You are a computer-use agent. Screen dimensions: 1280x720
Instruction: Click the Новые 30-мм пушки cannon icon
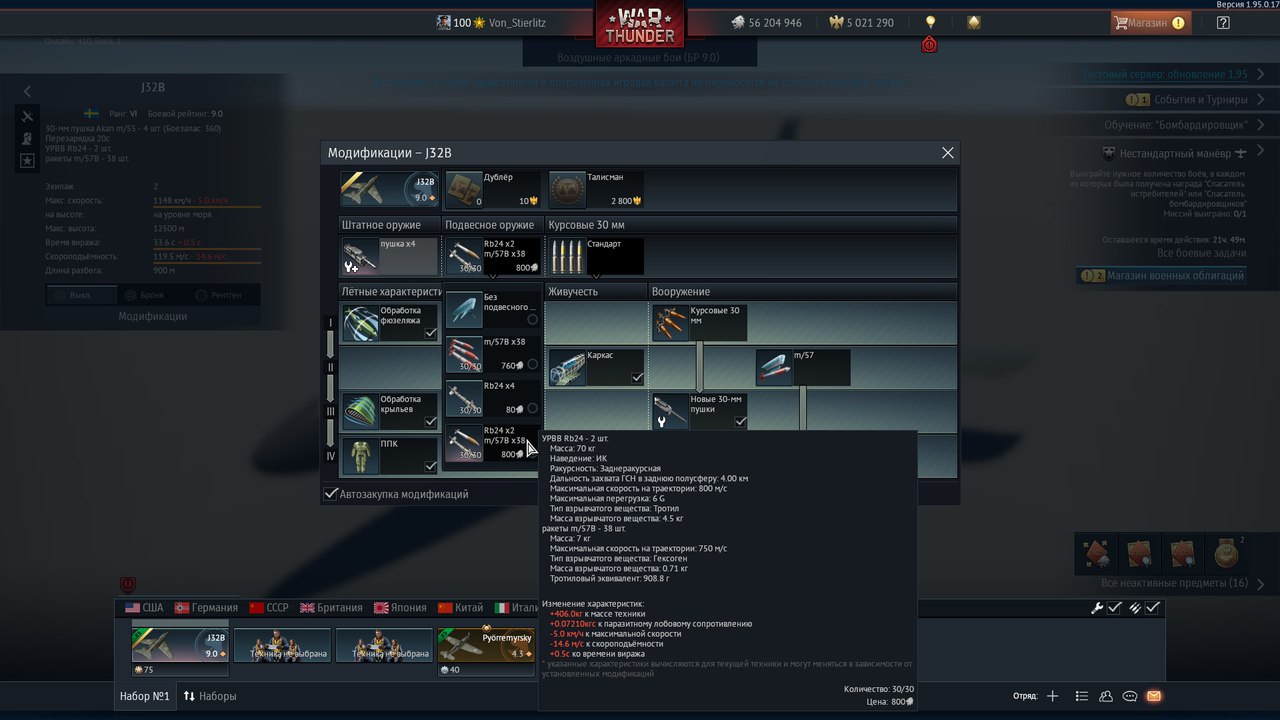(x=671, y=411)
